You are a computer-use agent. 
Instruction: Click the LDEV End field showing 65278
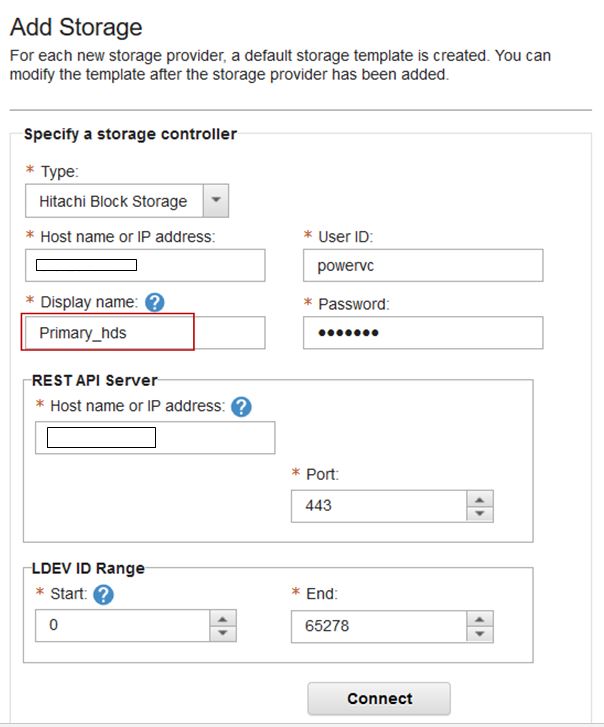[x=379, y=626]
